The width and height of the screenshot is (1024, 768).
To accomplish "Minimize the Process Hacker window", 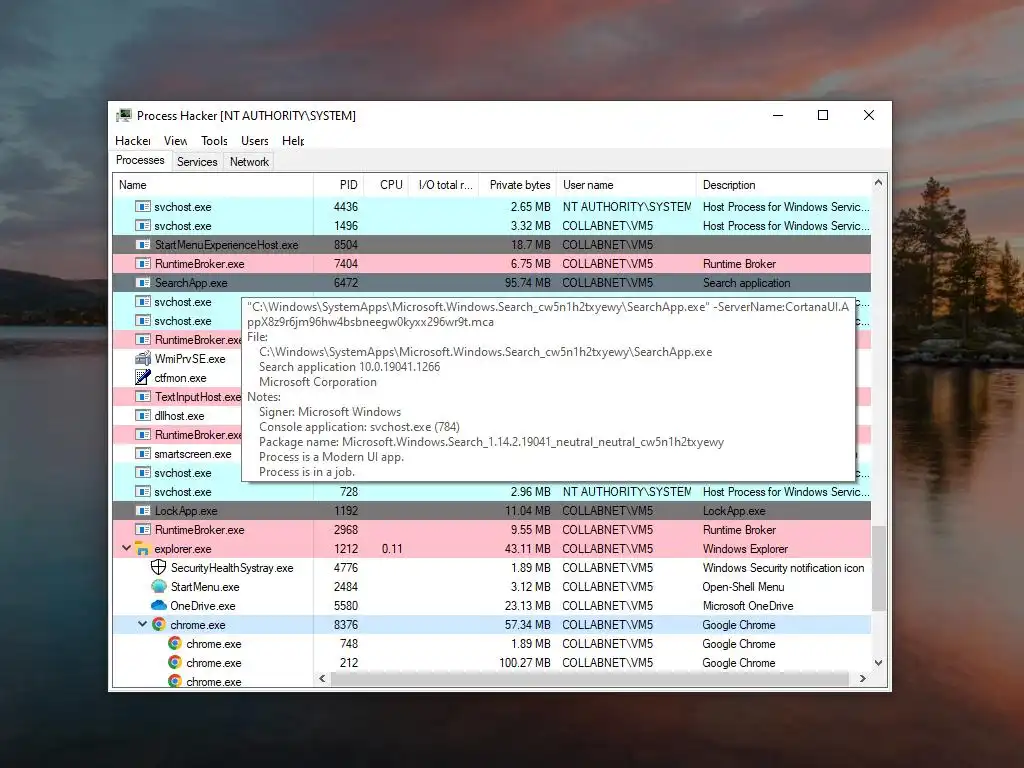I will tap(778, 115).
